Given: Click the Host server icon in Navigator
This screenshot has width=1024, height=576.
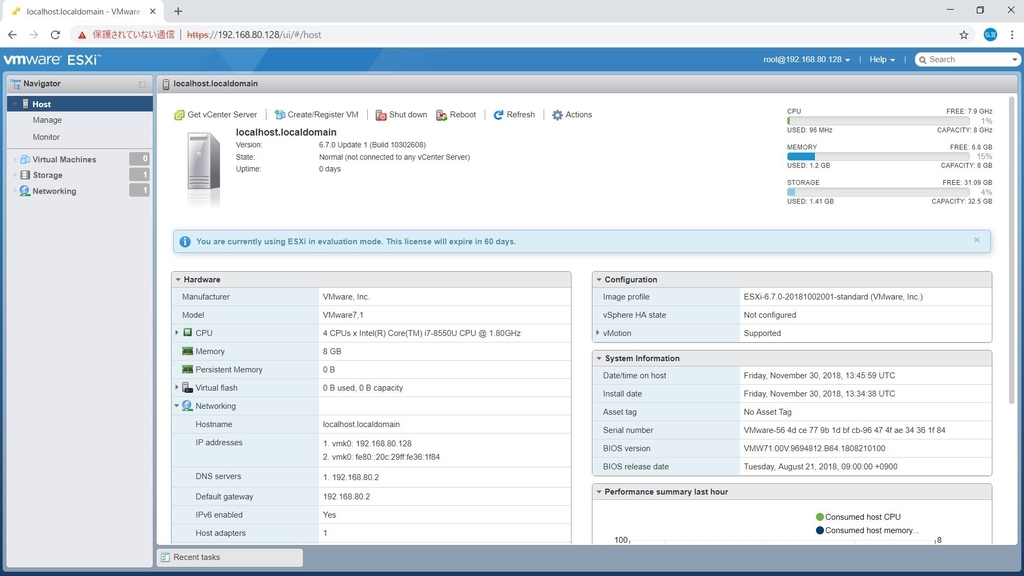Looking at the screenshot, I should (25, 104).
